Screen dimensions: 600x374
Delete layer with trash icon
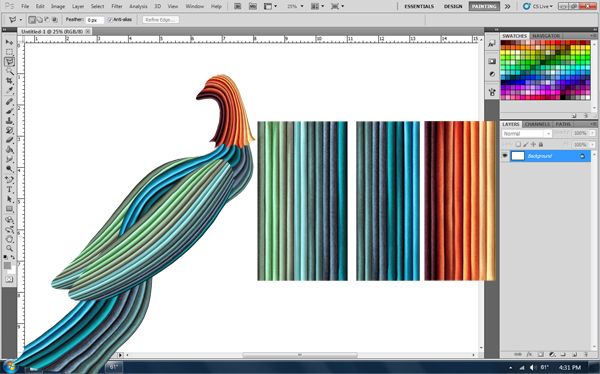[586, 354]
